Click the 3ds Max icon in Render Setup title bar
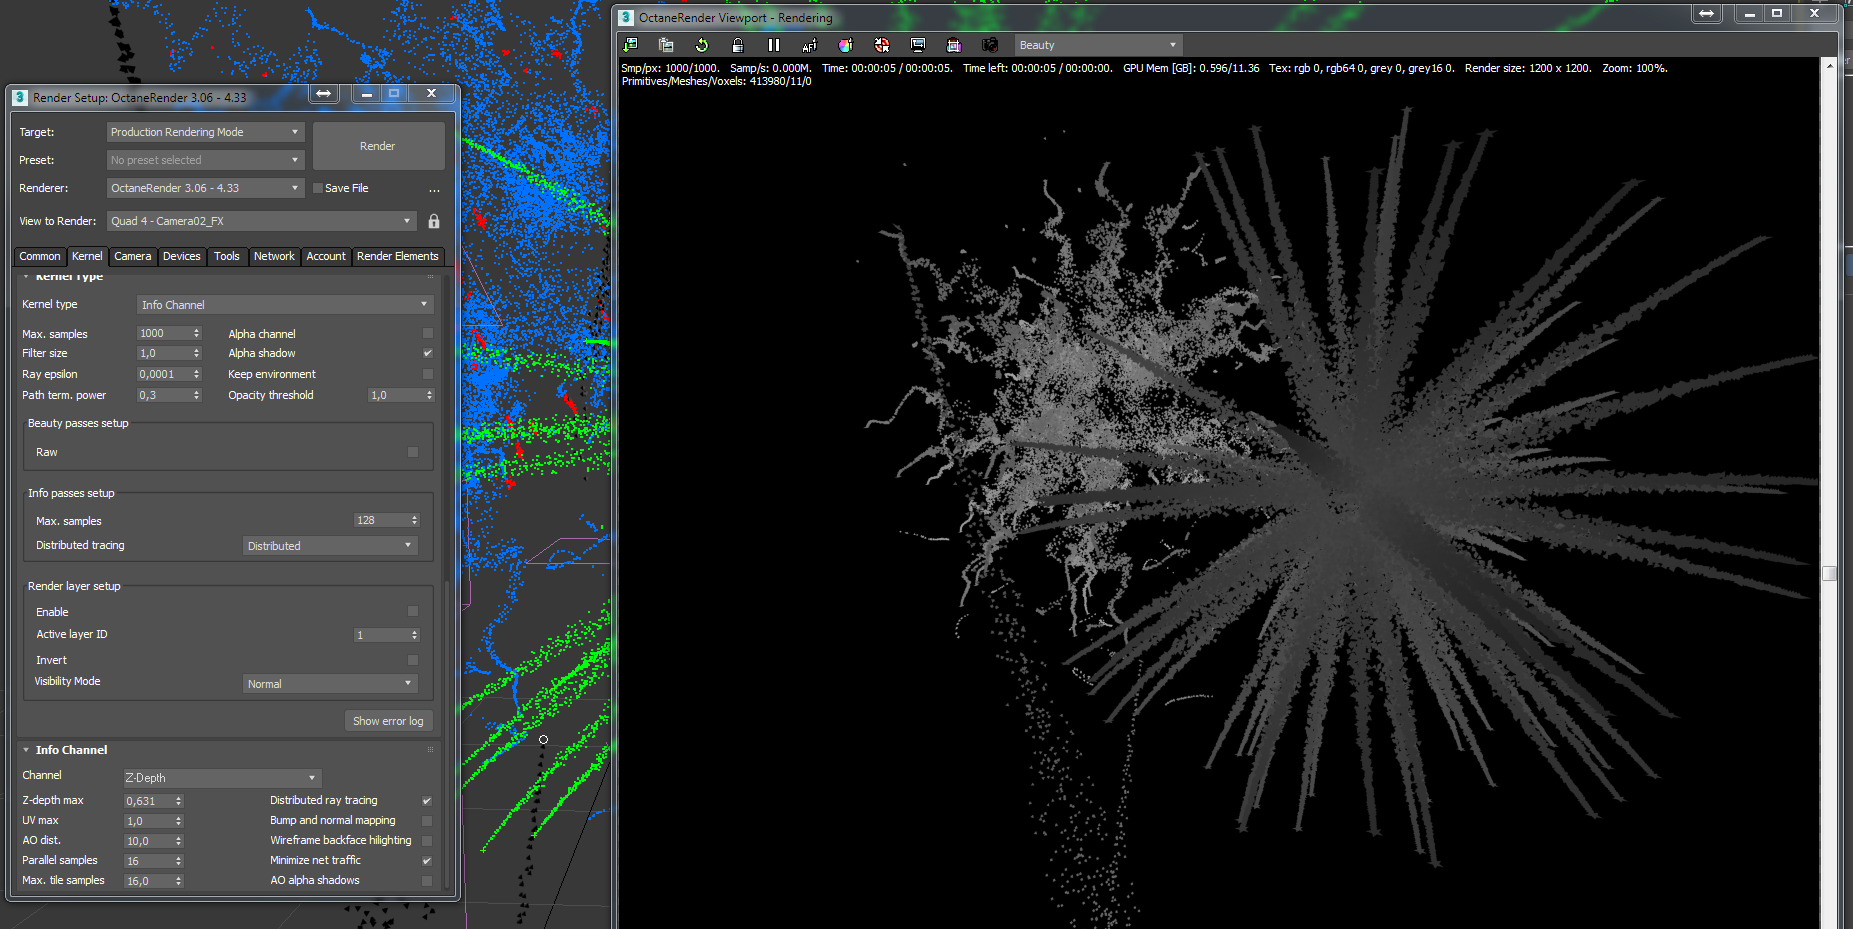1853x929 pixels. 19,97
